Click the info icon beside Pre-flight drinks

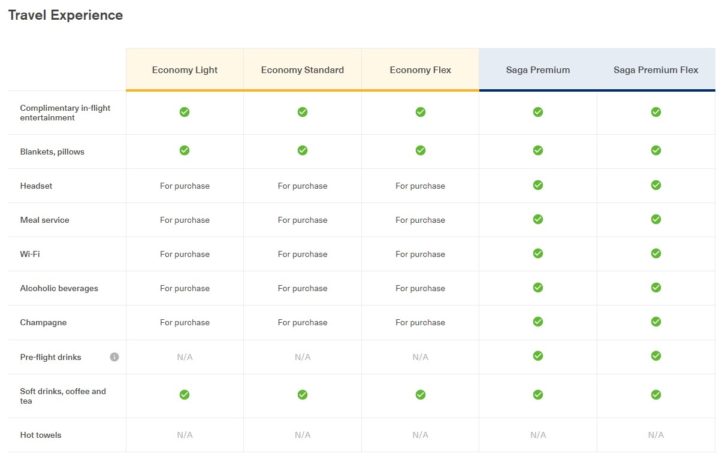[114, 357]
